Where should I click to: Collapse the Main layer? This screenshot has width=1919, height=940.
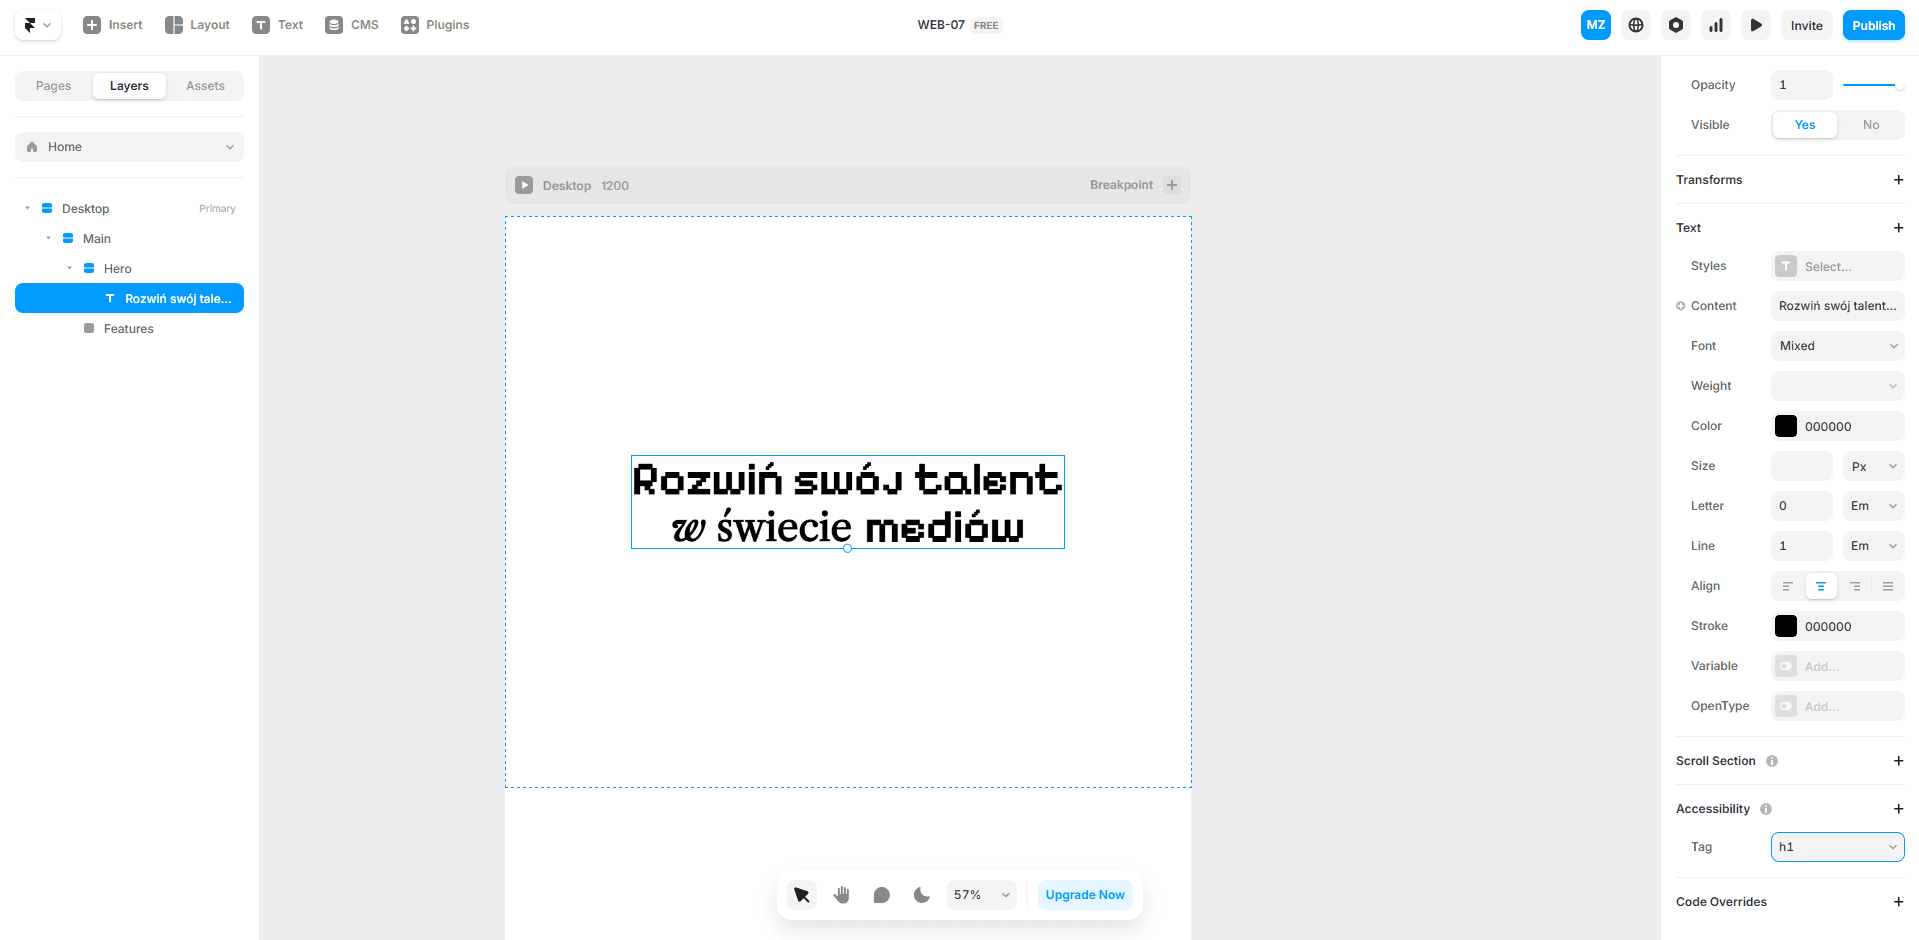pyautogui.click(x=48, y=238)
